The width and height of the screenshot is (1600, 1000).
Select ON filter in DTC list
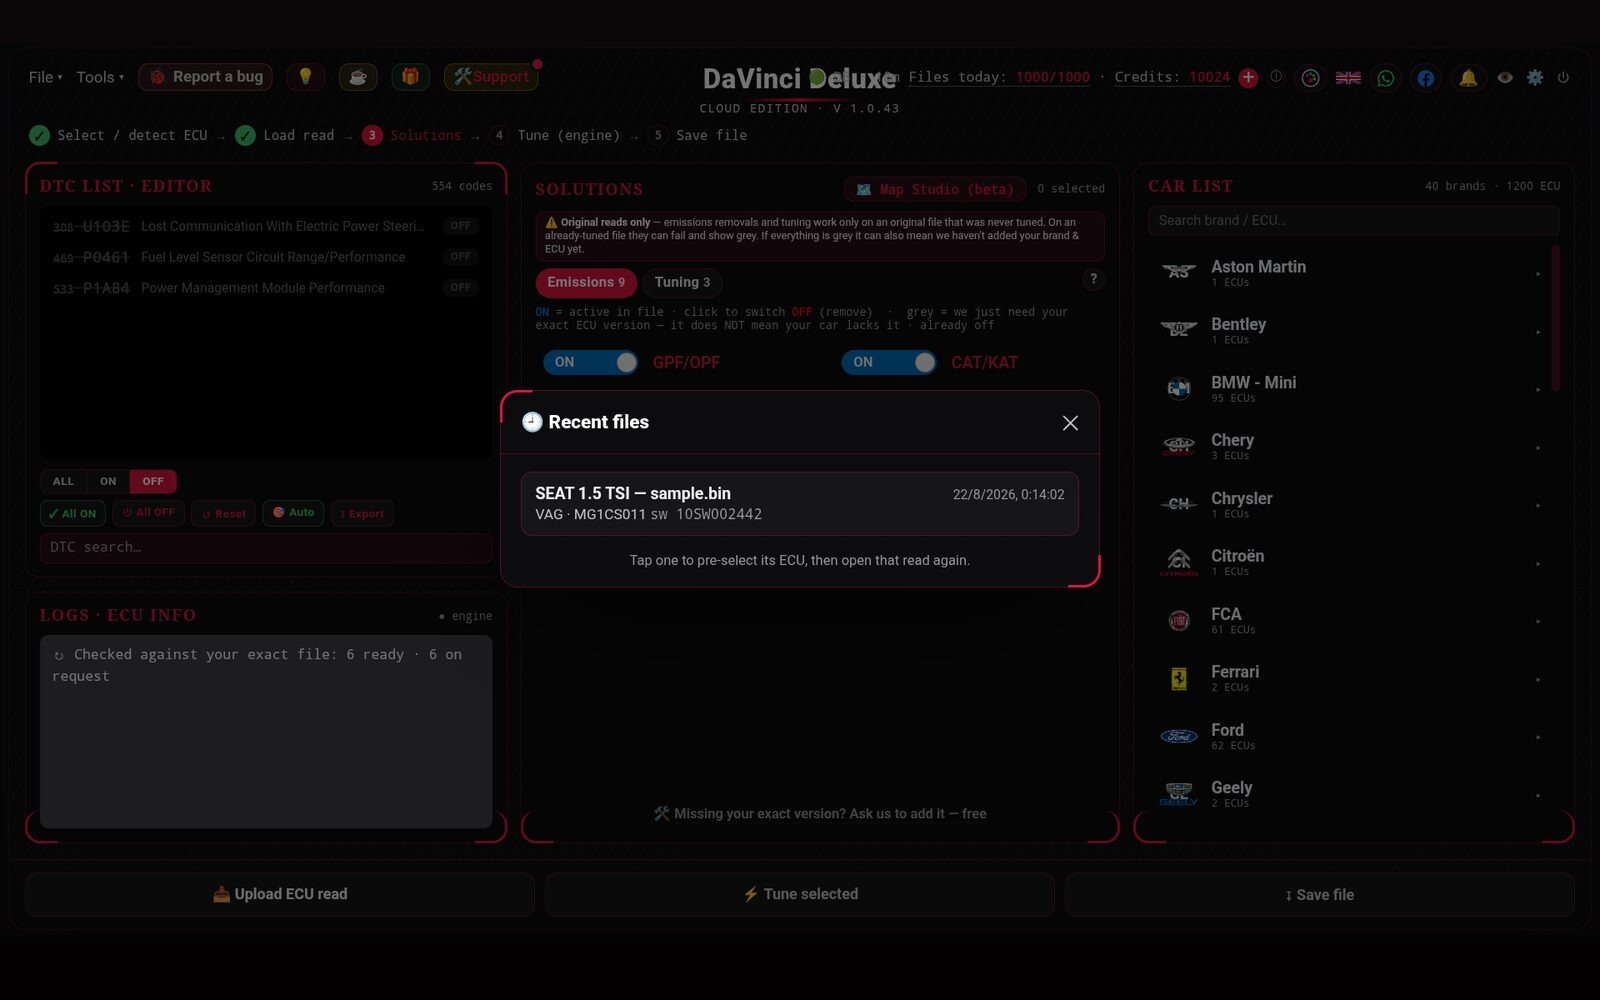point(108,481)
